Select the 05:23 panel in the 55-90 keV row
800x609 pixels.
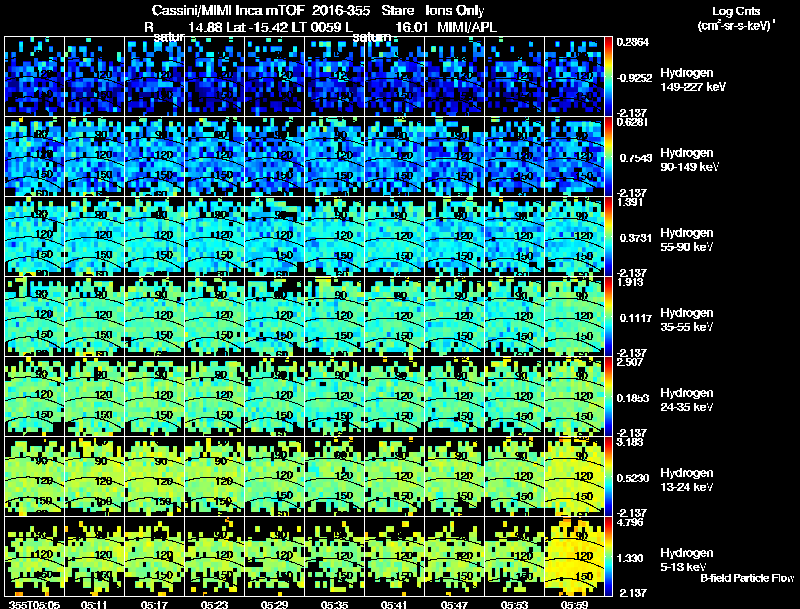pyautogui.click(x=214, y=237)
